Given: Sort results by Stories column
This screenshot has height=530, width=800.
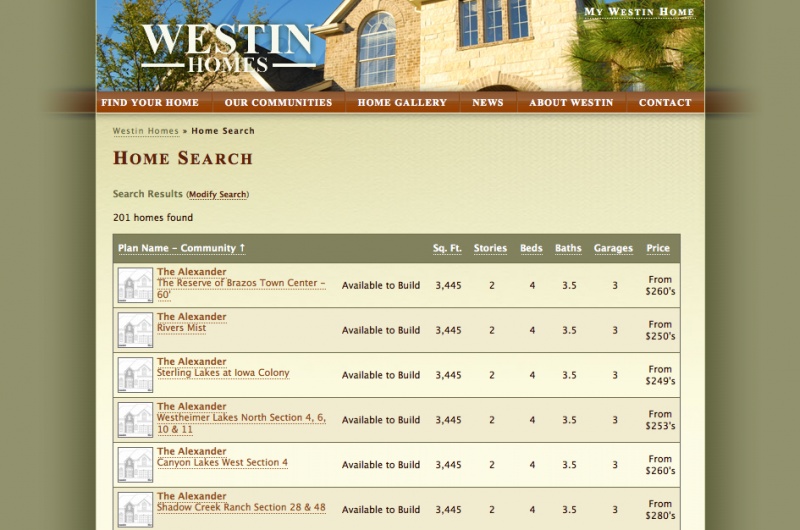Looking at the screenshot, I should click(x=490, y=248).
